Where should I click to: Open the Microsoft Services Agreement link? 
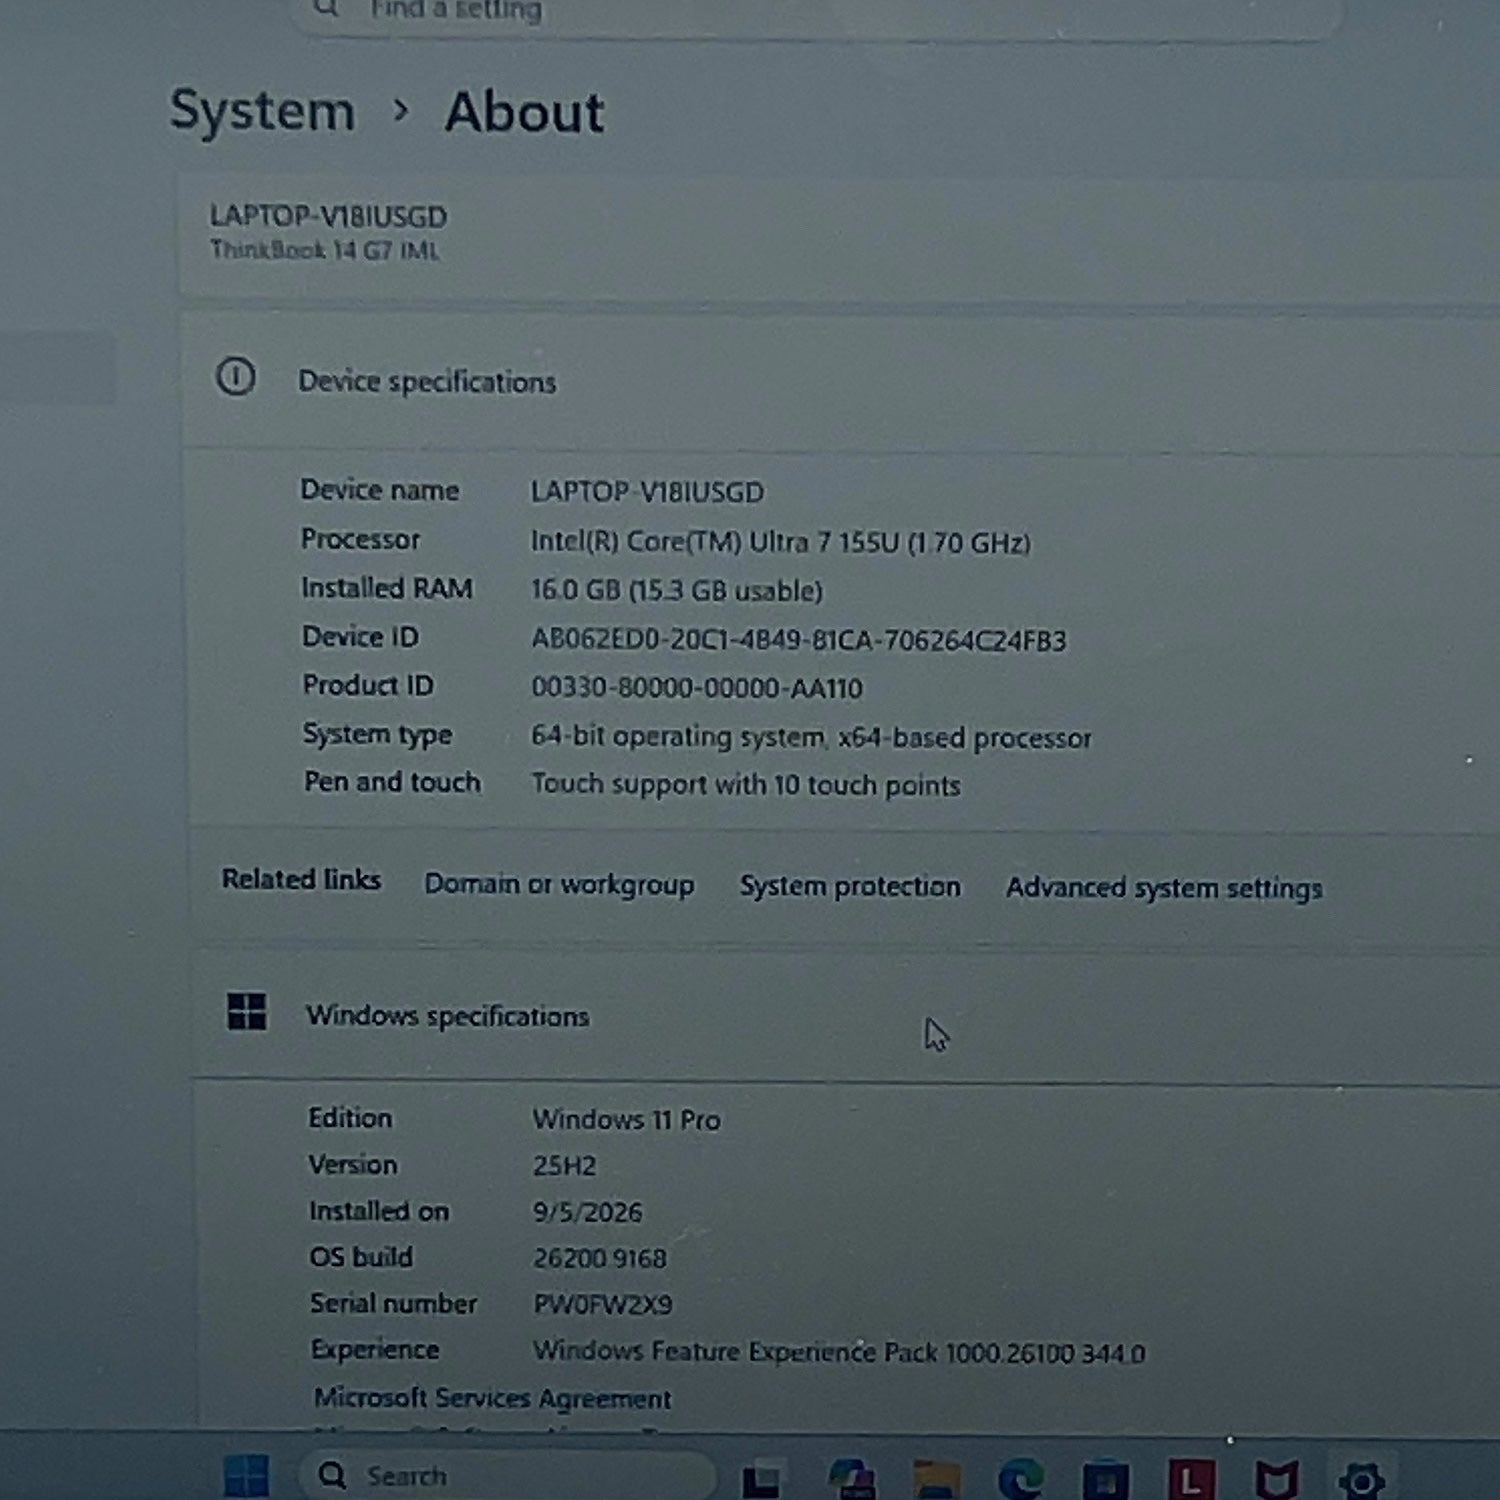(x=492, y=1398)
